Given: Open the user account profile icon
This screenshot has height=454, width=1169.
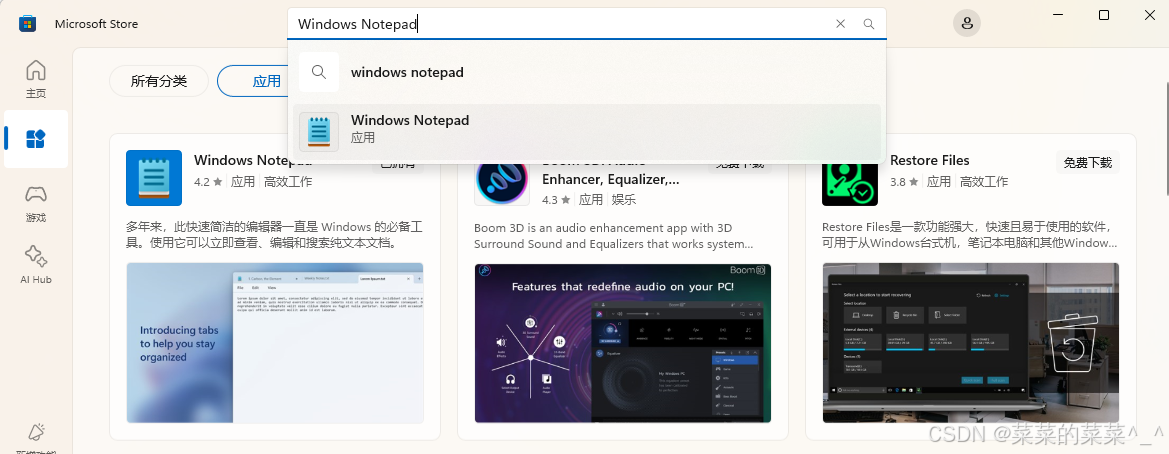Looking at the screenshot, I should pos(967,23).
